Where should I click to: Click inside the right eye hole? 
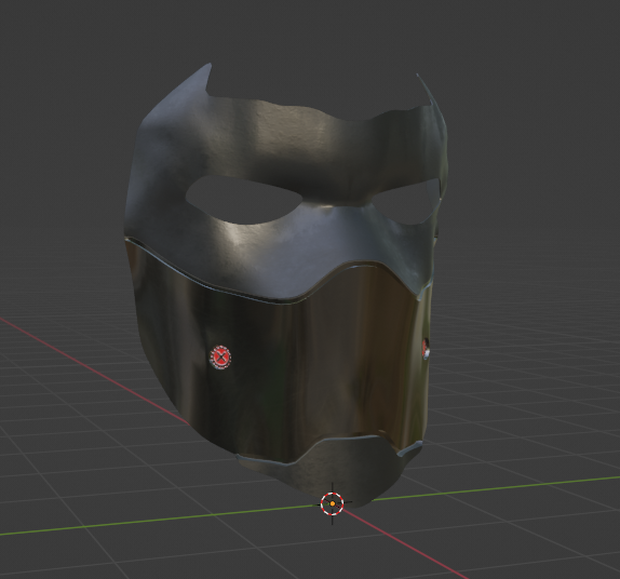[417, 204]
